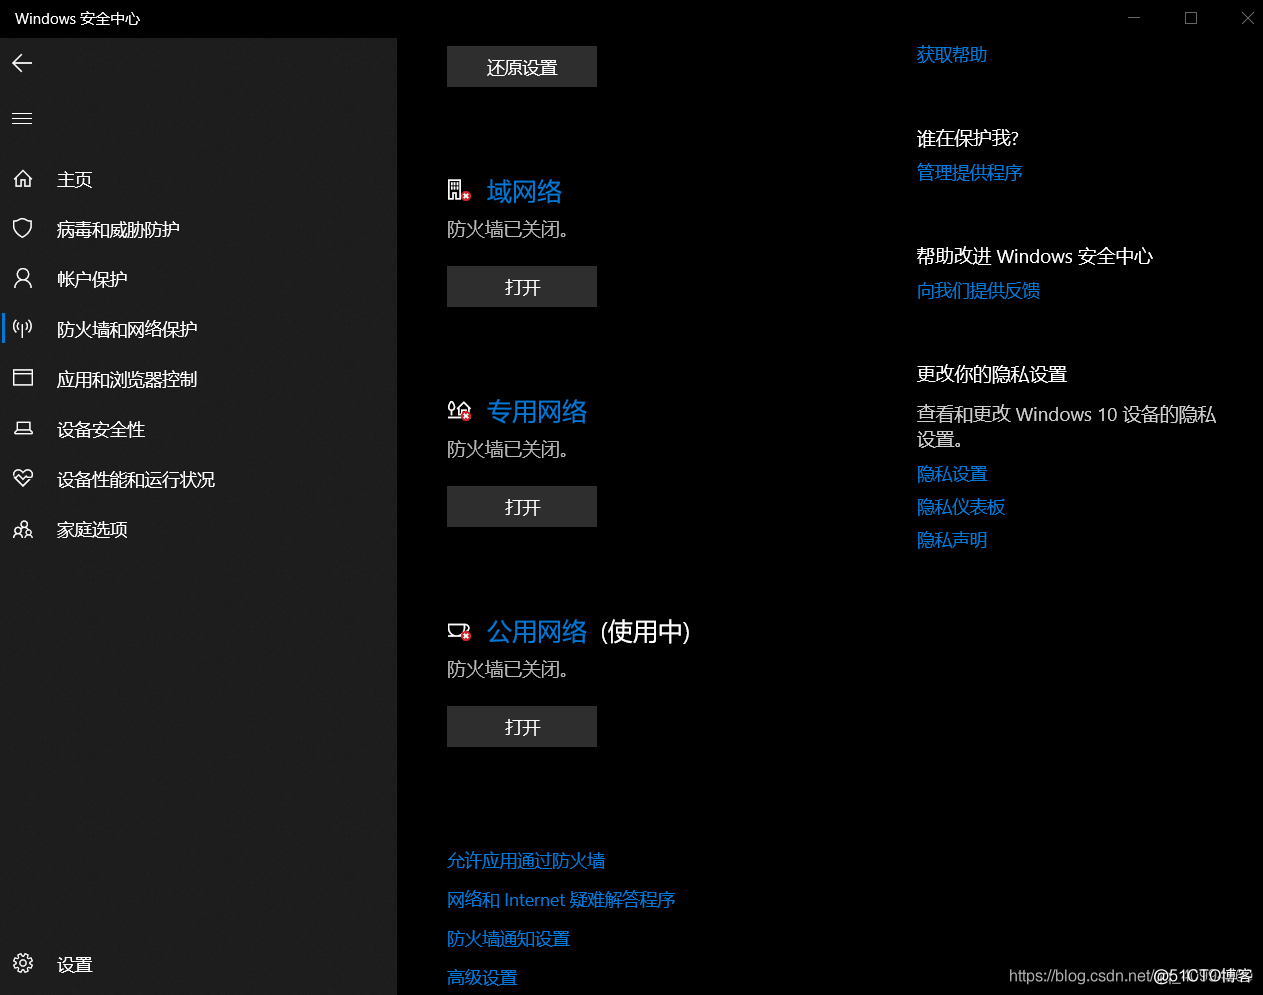Click the public network bench icon
Screen dimensions: 1263x995
click(x=458, y=631)
